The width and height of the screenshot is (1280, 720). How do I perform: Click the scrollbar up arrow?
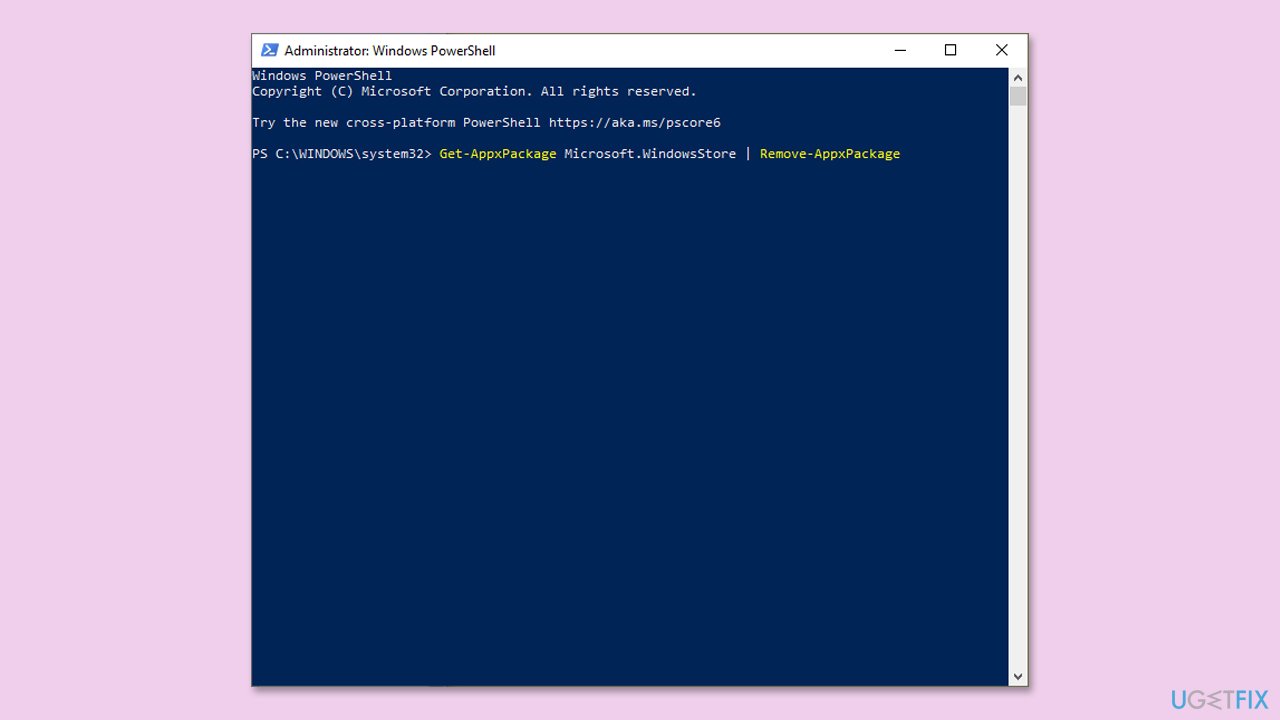(1018, 77)
